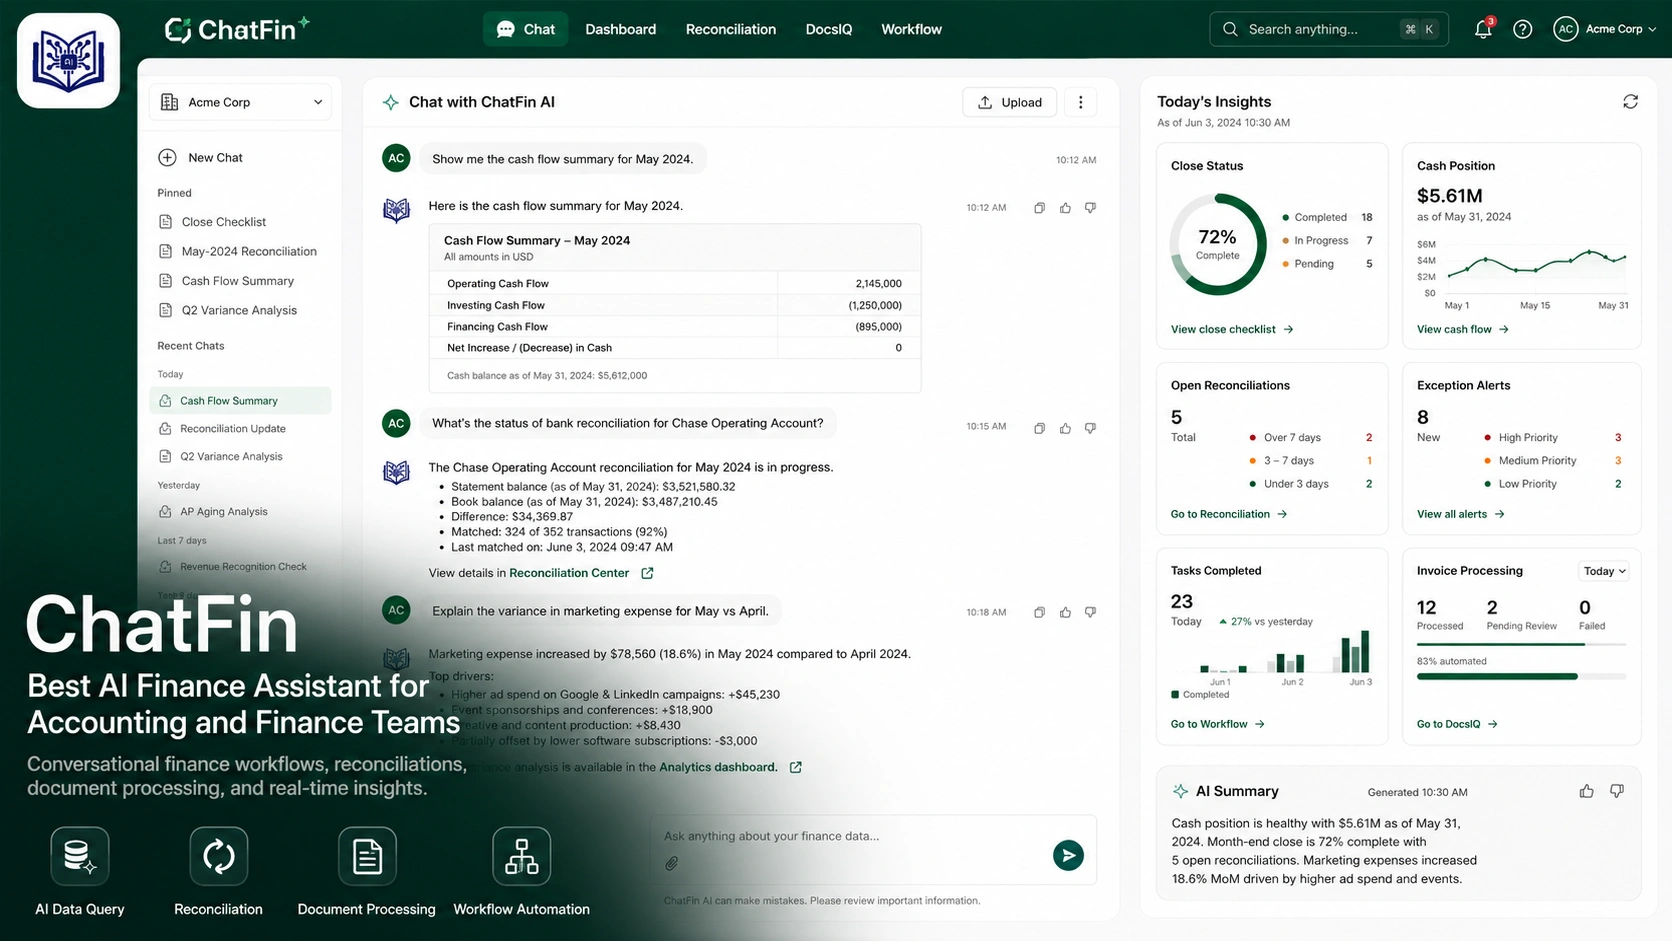
Task: Thumbs down the marketing variance message
Action: (1090, 612)
